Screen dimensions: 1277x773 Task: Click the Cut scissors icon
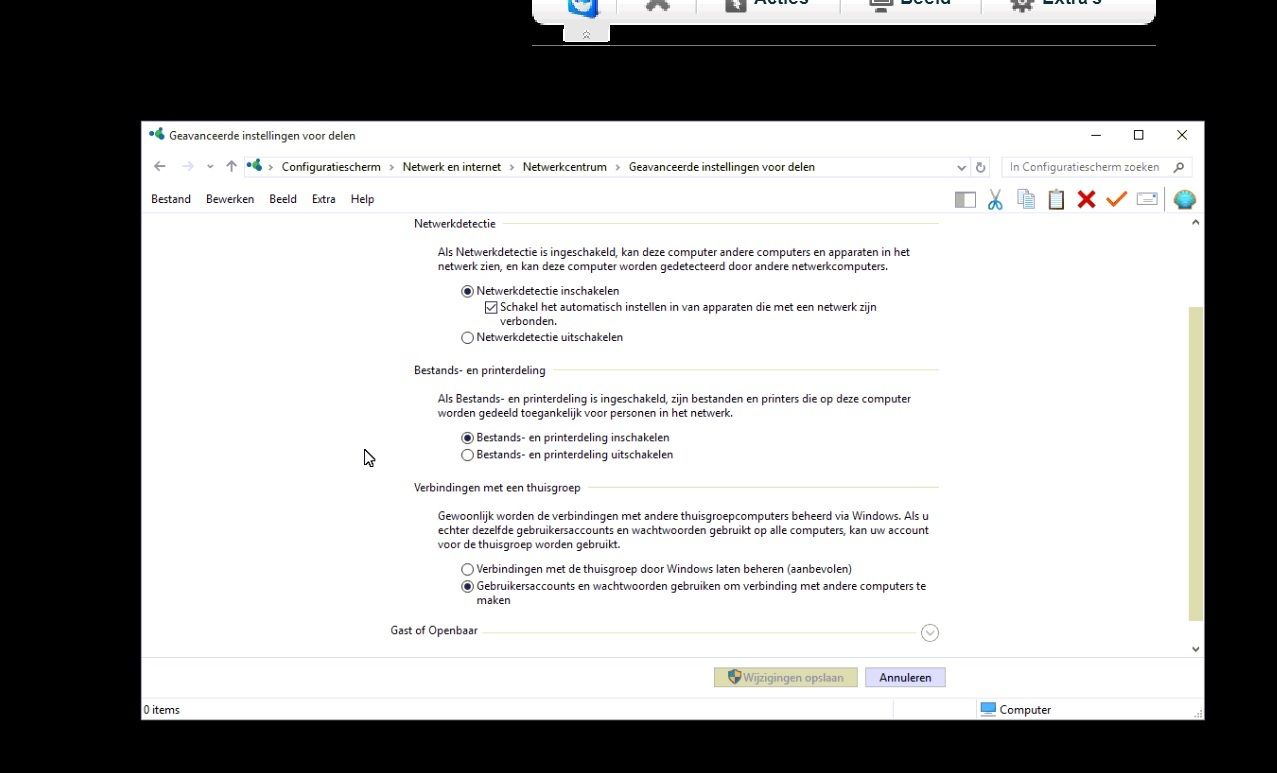tap(995, 200)
